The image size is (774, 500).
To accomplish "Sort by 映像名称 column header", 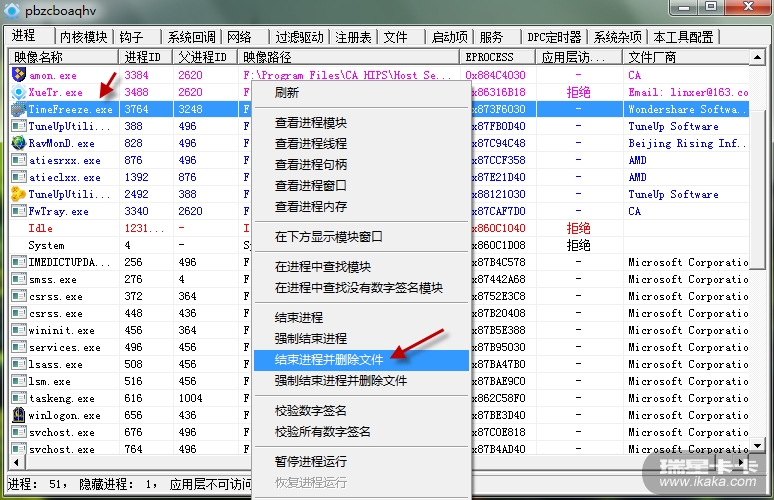I will tap(64, 57).
